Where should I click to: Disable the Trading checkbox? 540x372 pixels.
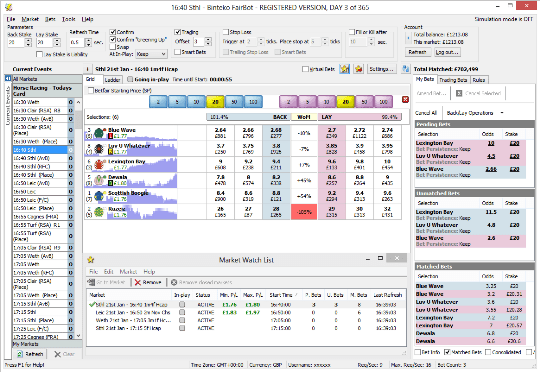(x=178, y=32)
